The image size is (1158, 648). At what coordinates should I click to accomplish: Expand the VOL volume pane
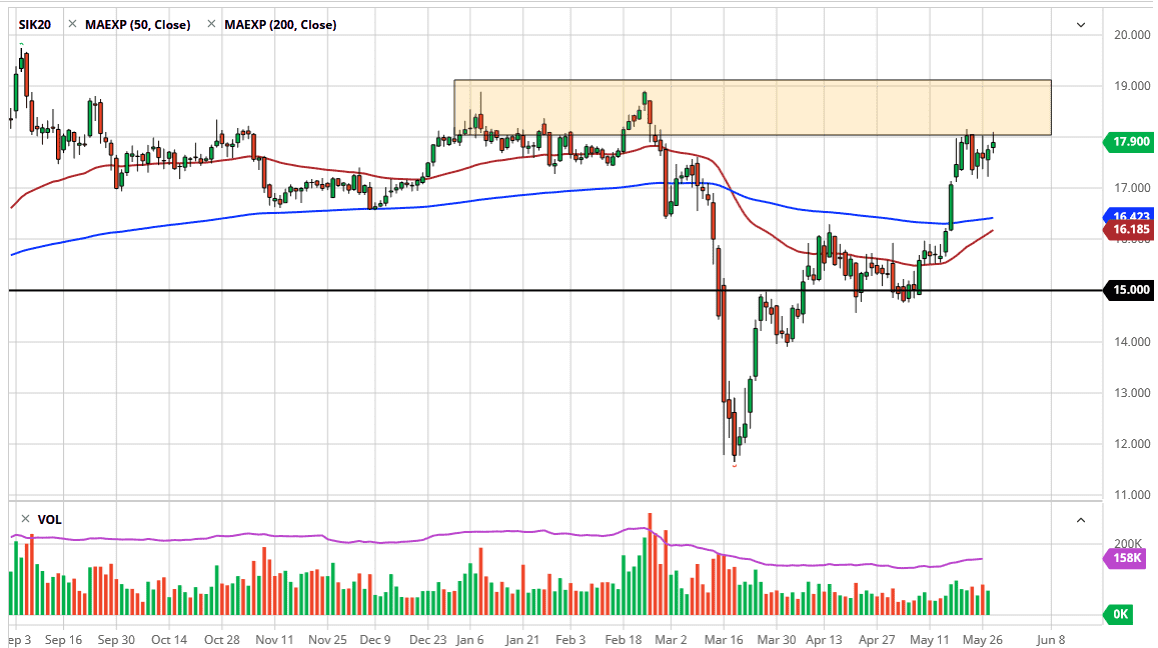[1081, 520]
